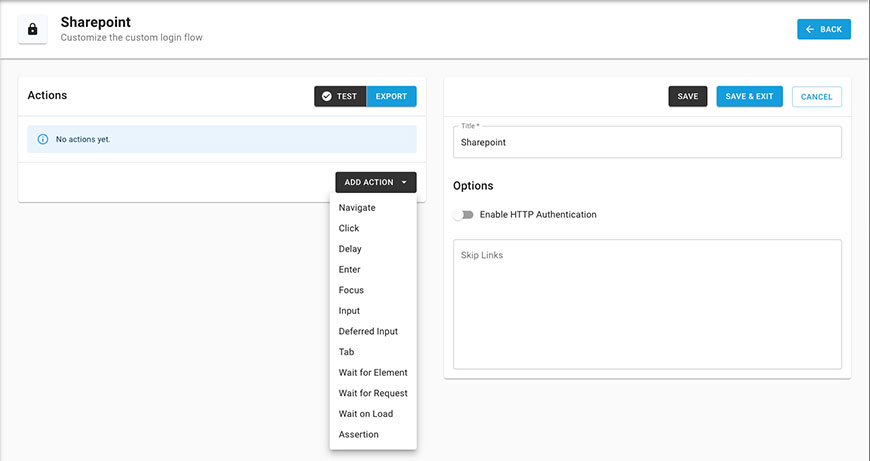Choose the Focus action entry
The image size is (870, 461).
point(351,290)
